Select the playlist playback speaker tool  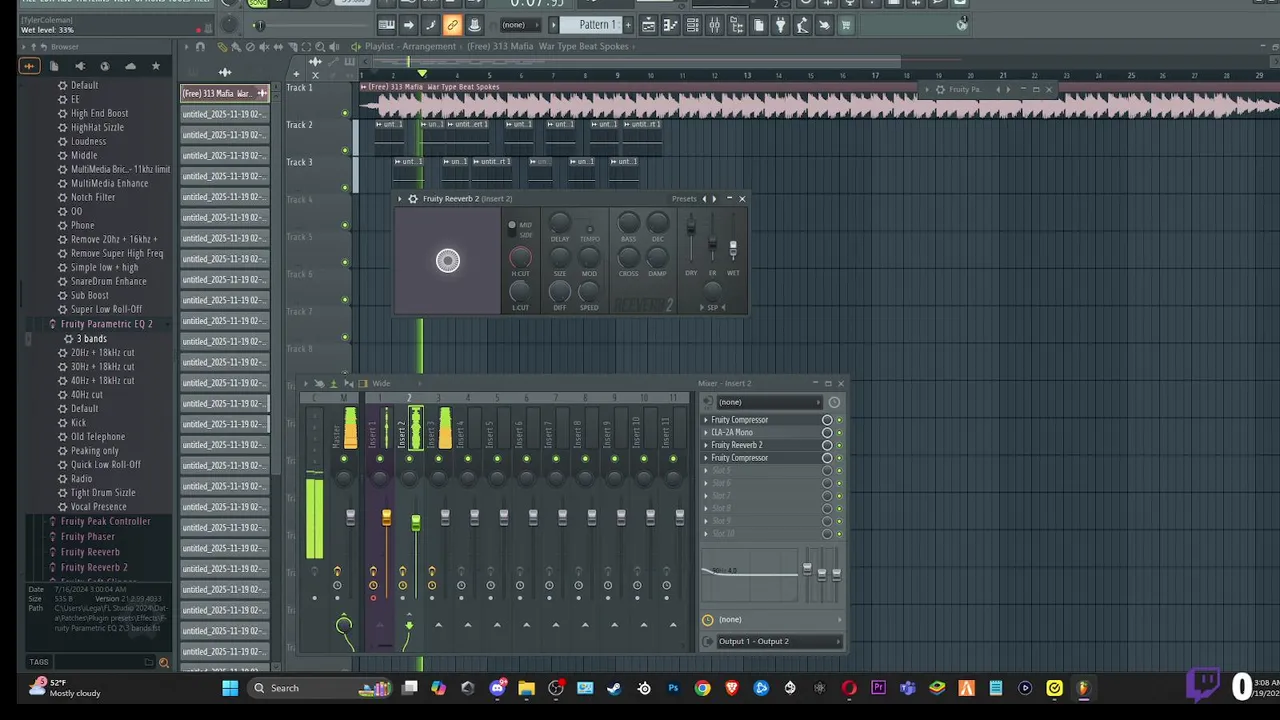[334, 47]
